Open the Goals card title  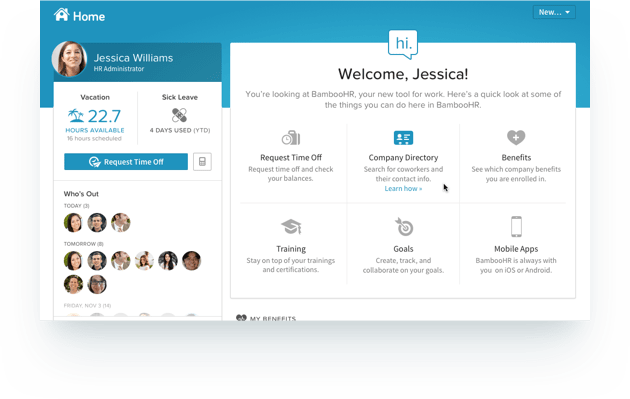point(403,249)
